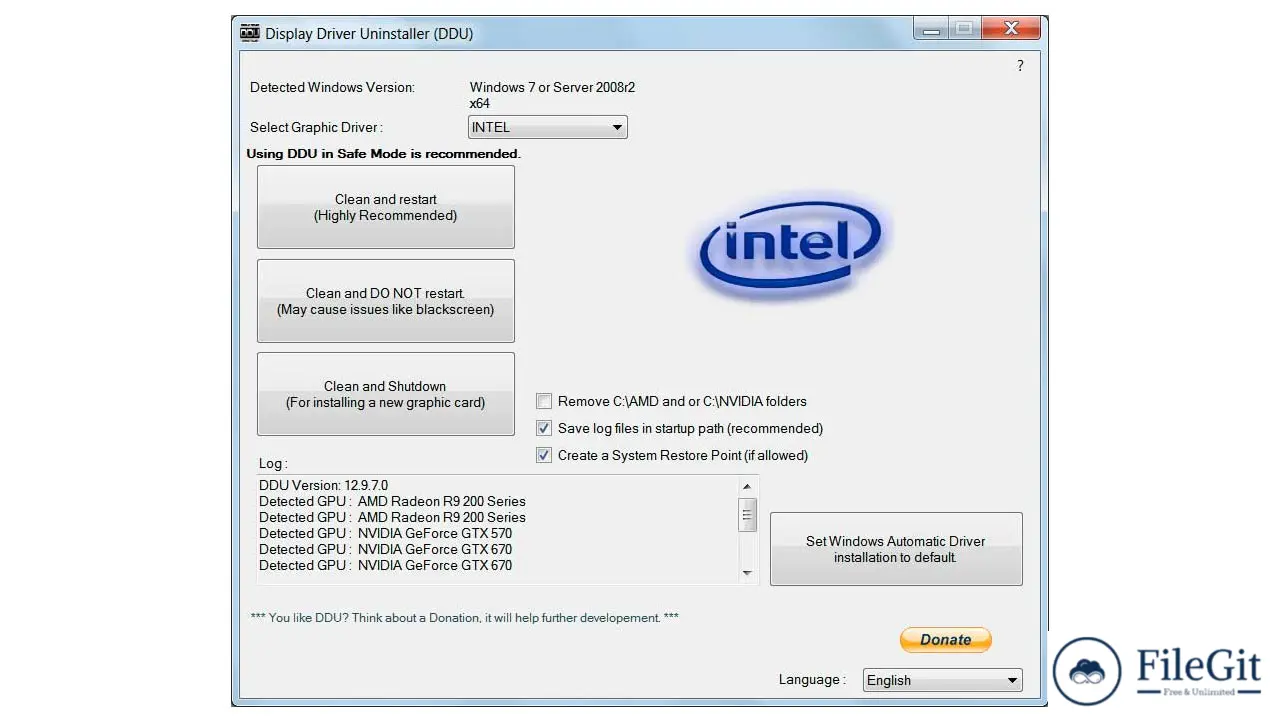The height and width of the screenshot is (720, 1280).
Task: Click Clean and Shutdown button
Action: tap(386, 394)
